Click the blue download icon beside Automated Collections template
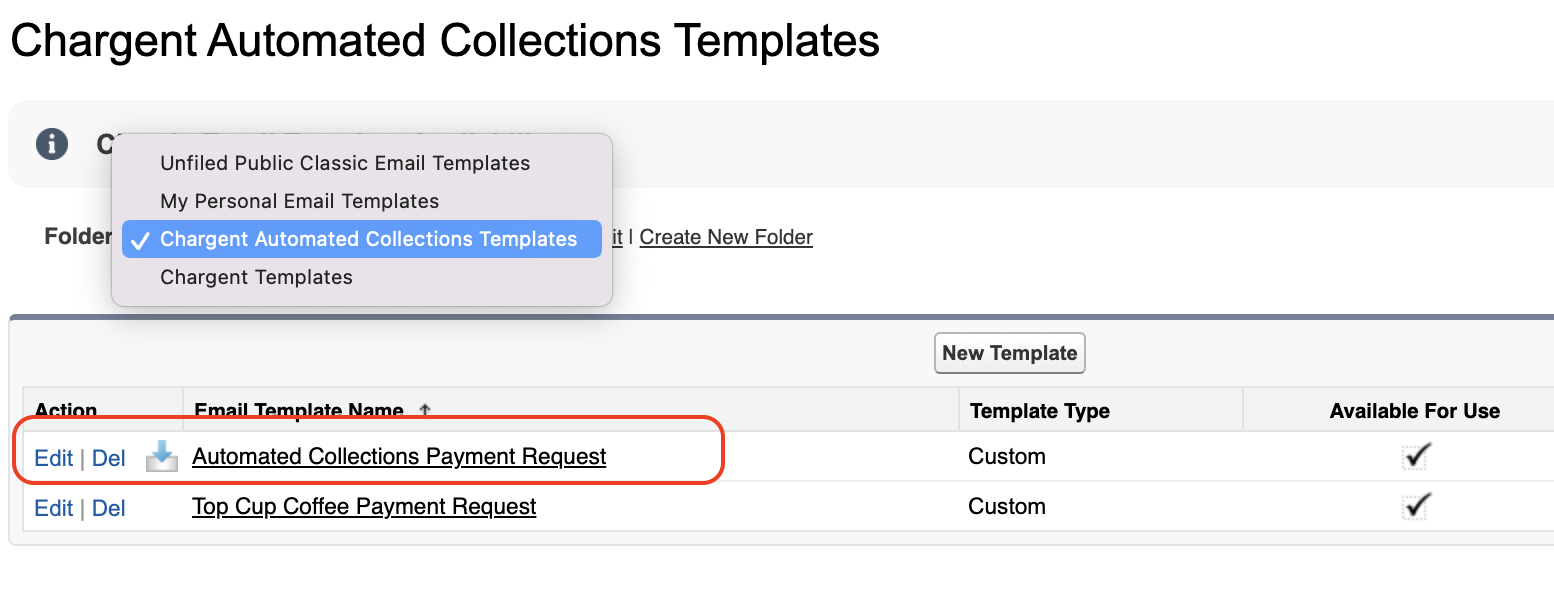 [161, 456]
